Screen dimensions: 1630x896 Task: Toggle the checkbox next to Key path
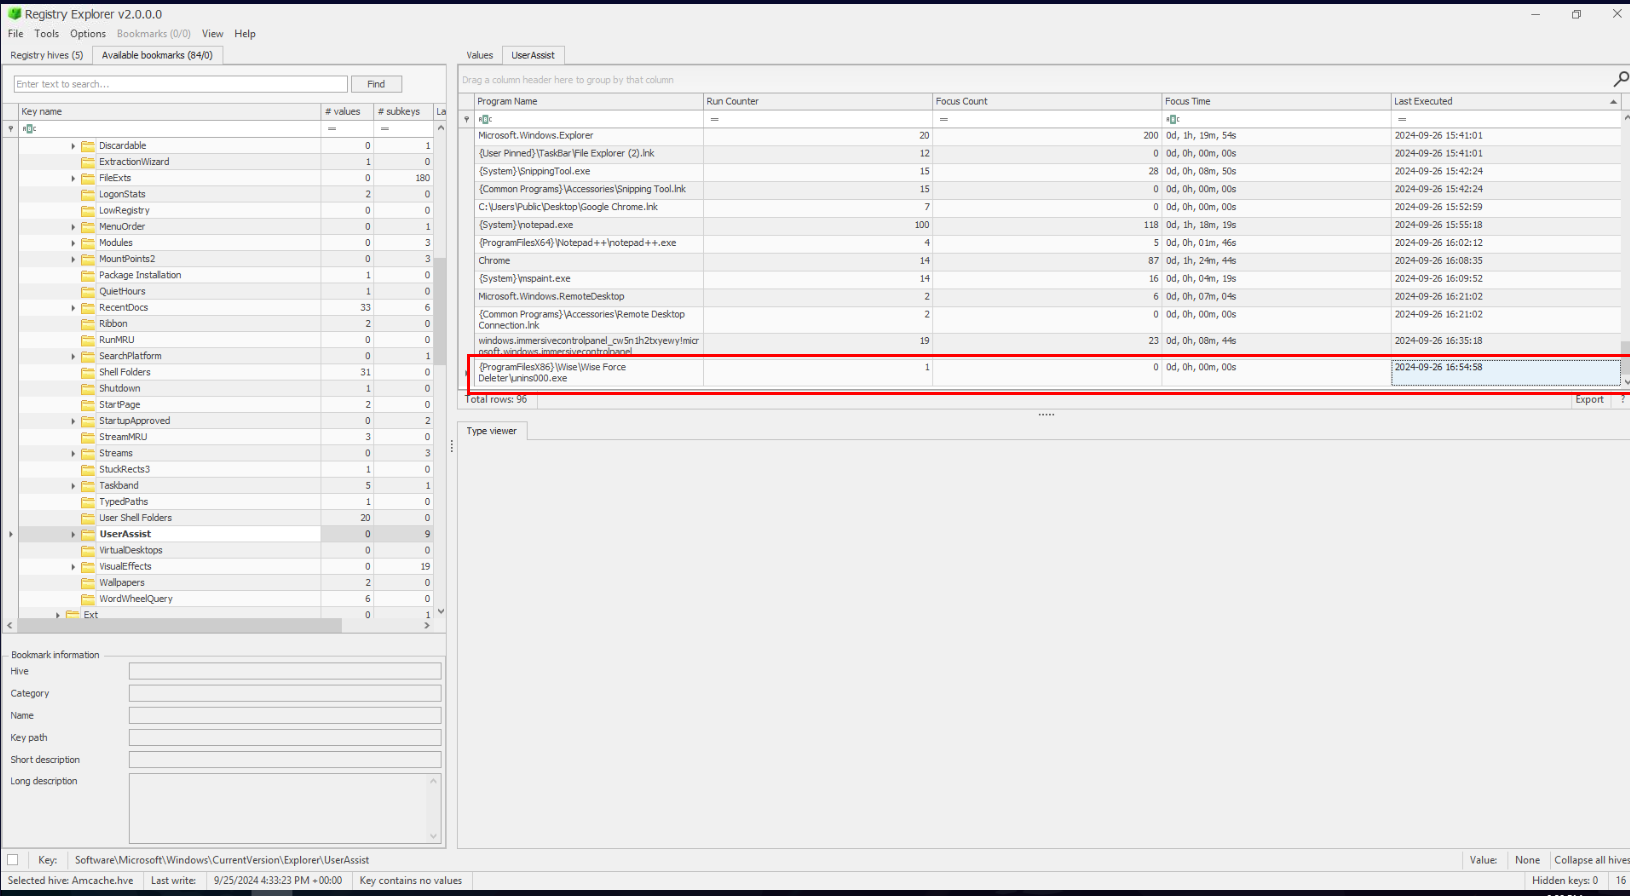(x=13, y=859)
